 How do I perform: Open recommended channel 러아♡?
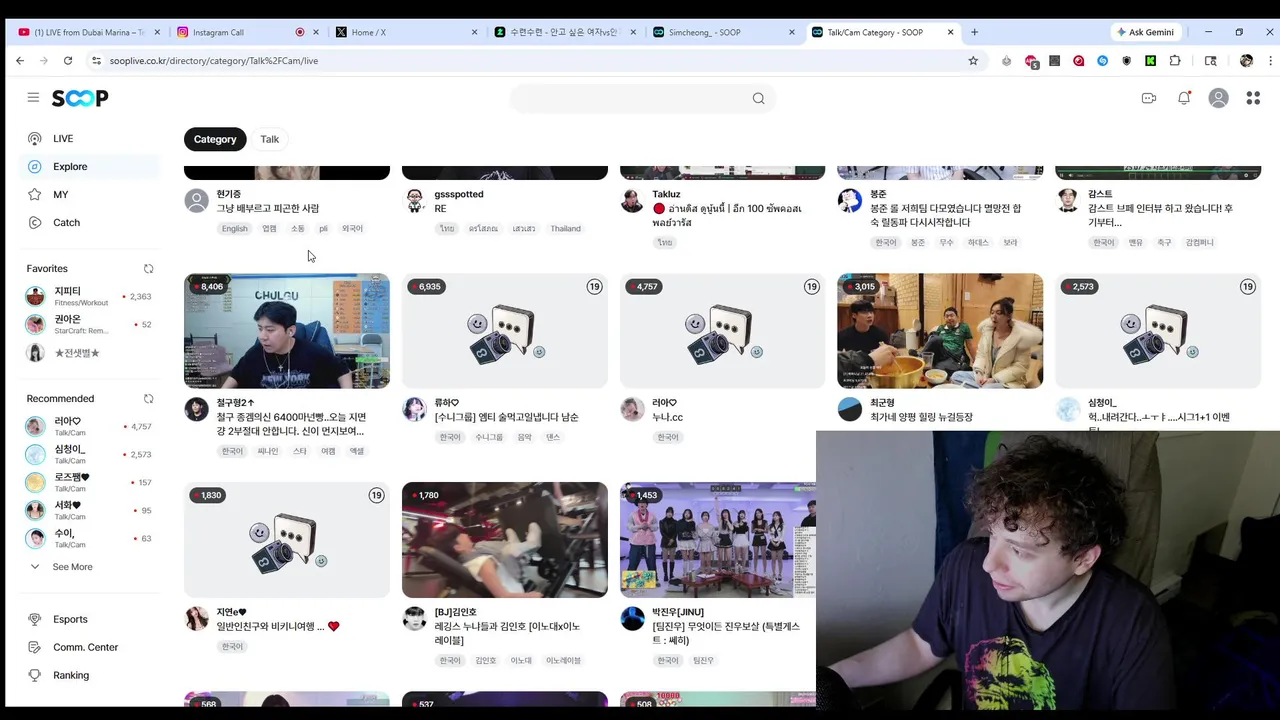pyautogui.click(x=90, y=427)
